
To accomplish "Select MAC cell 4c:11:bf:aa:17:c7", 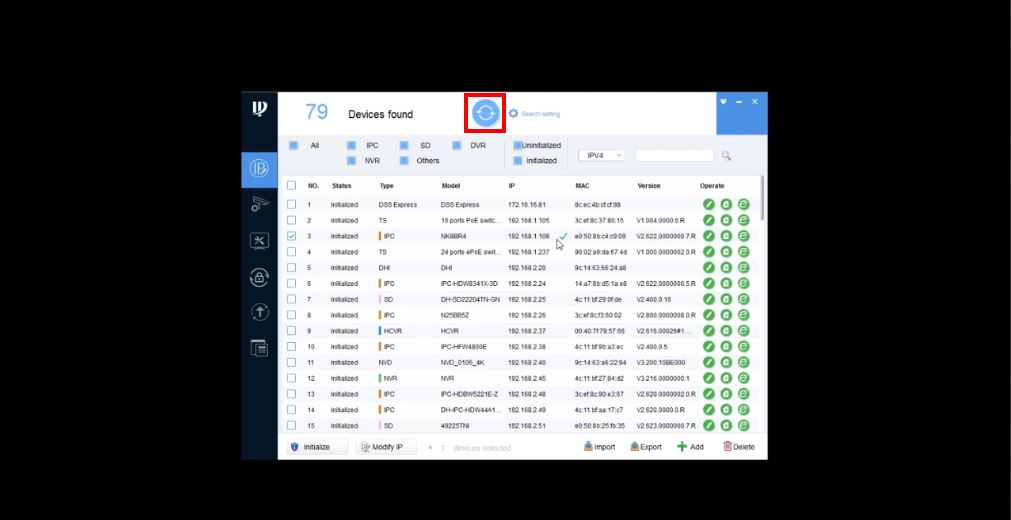I will coord(599,410).
